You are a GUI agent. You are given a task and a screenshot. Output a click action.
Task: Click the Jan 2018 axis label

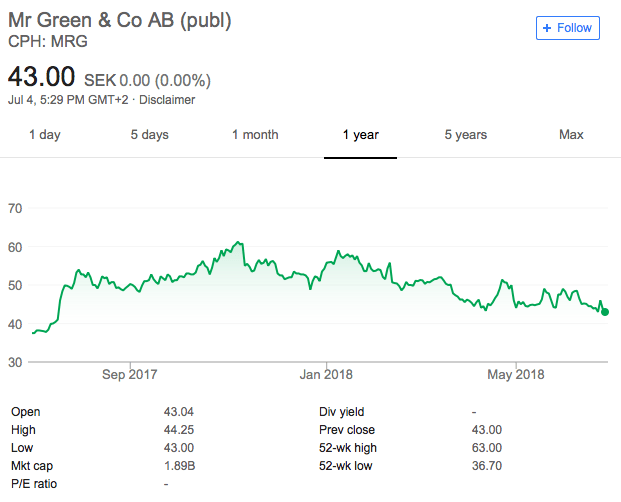326,375
